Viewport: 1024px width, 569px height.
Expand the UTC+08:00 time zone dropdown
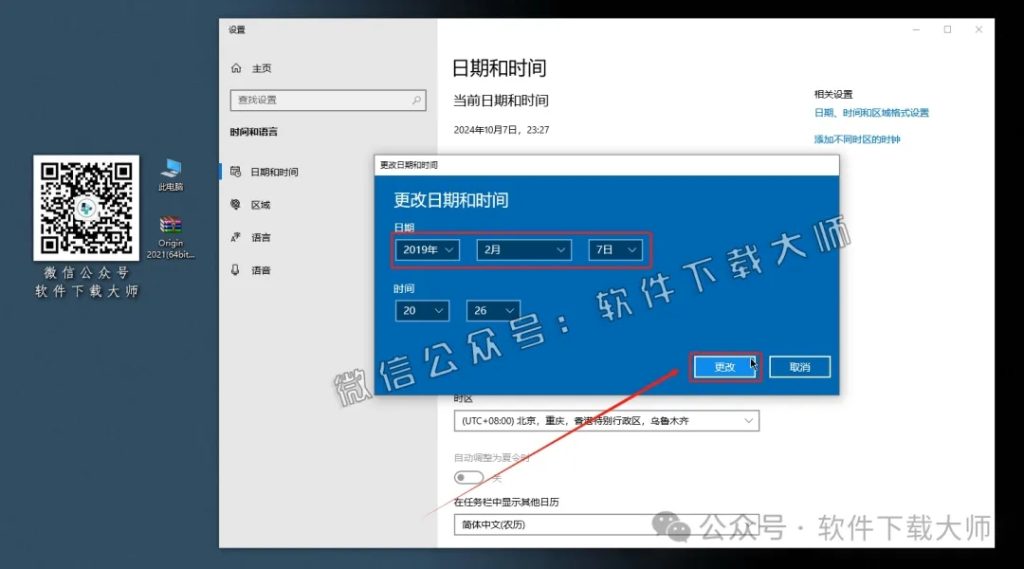pyautogui.click(x=607, y=421)
